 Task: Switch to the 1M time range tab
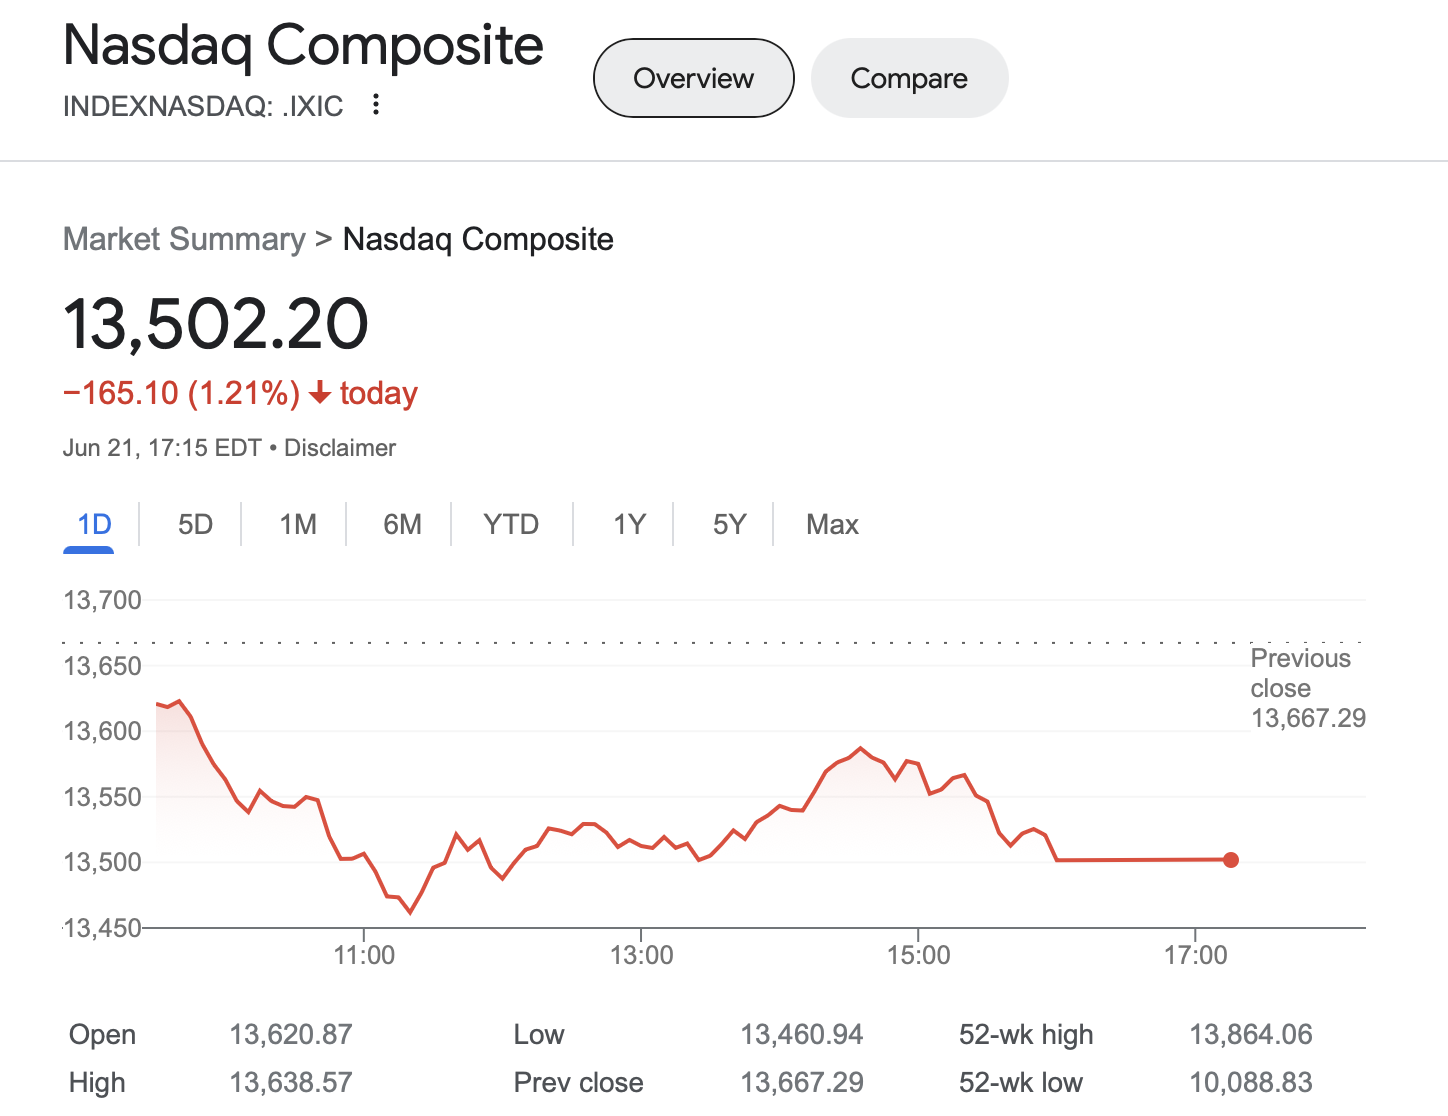tap(298, 524)
